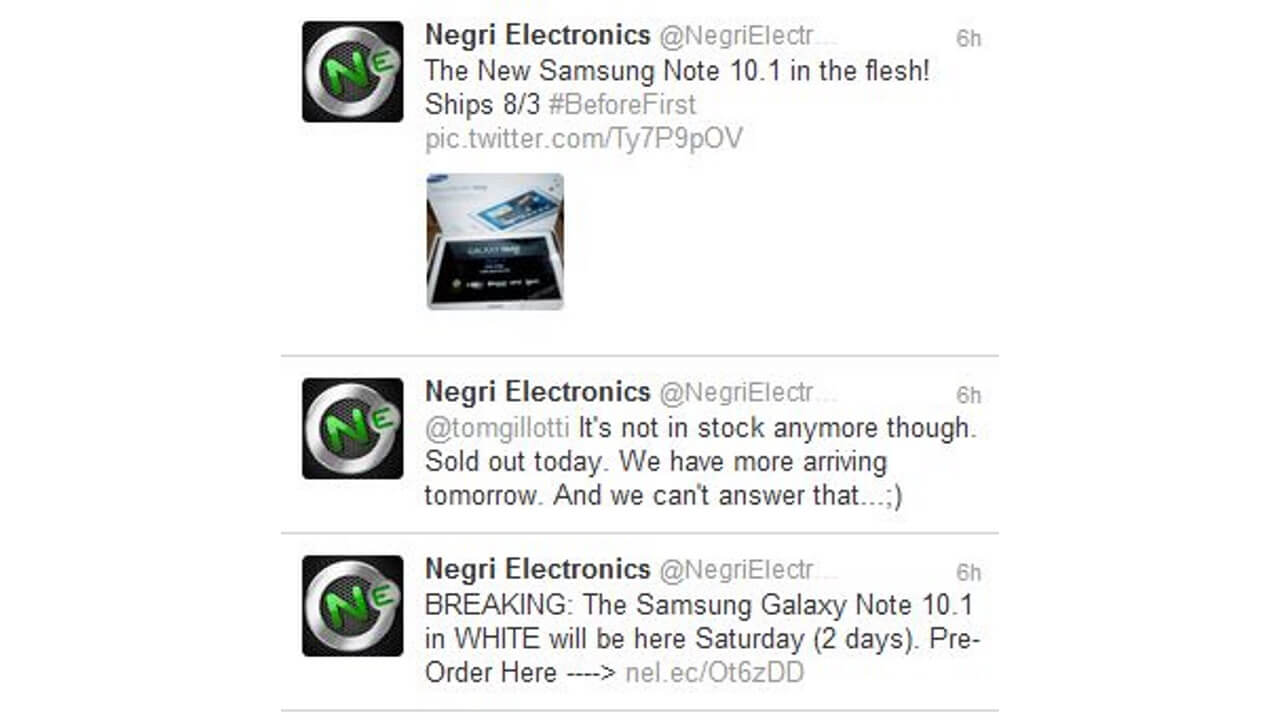Click the @NegriElectr handle on the BREAKING tweet

pos(747,570)
